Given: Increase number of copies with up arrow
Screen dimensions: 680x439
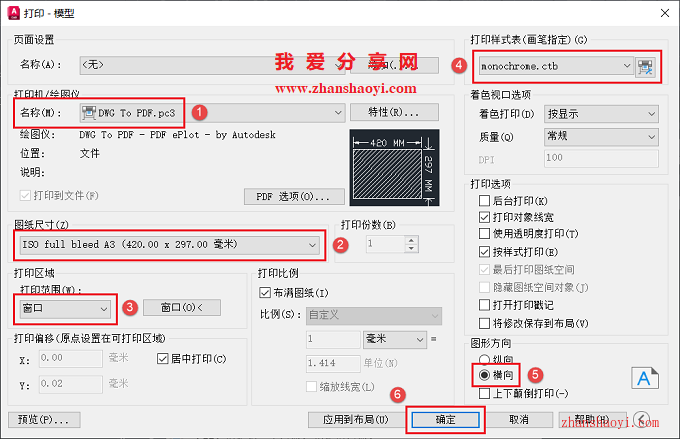Looking at the screenshot, I should point(411,239).
